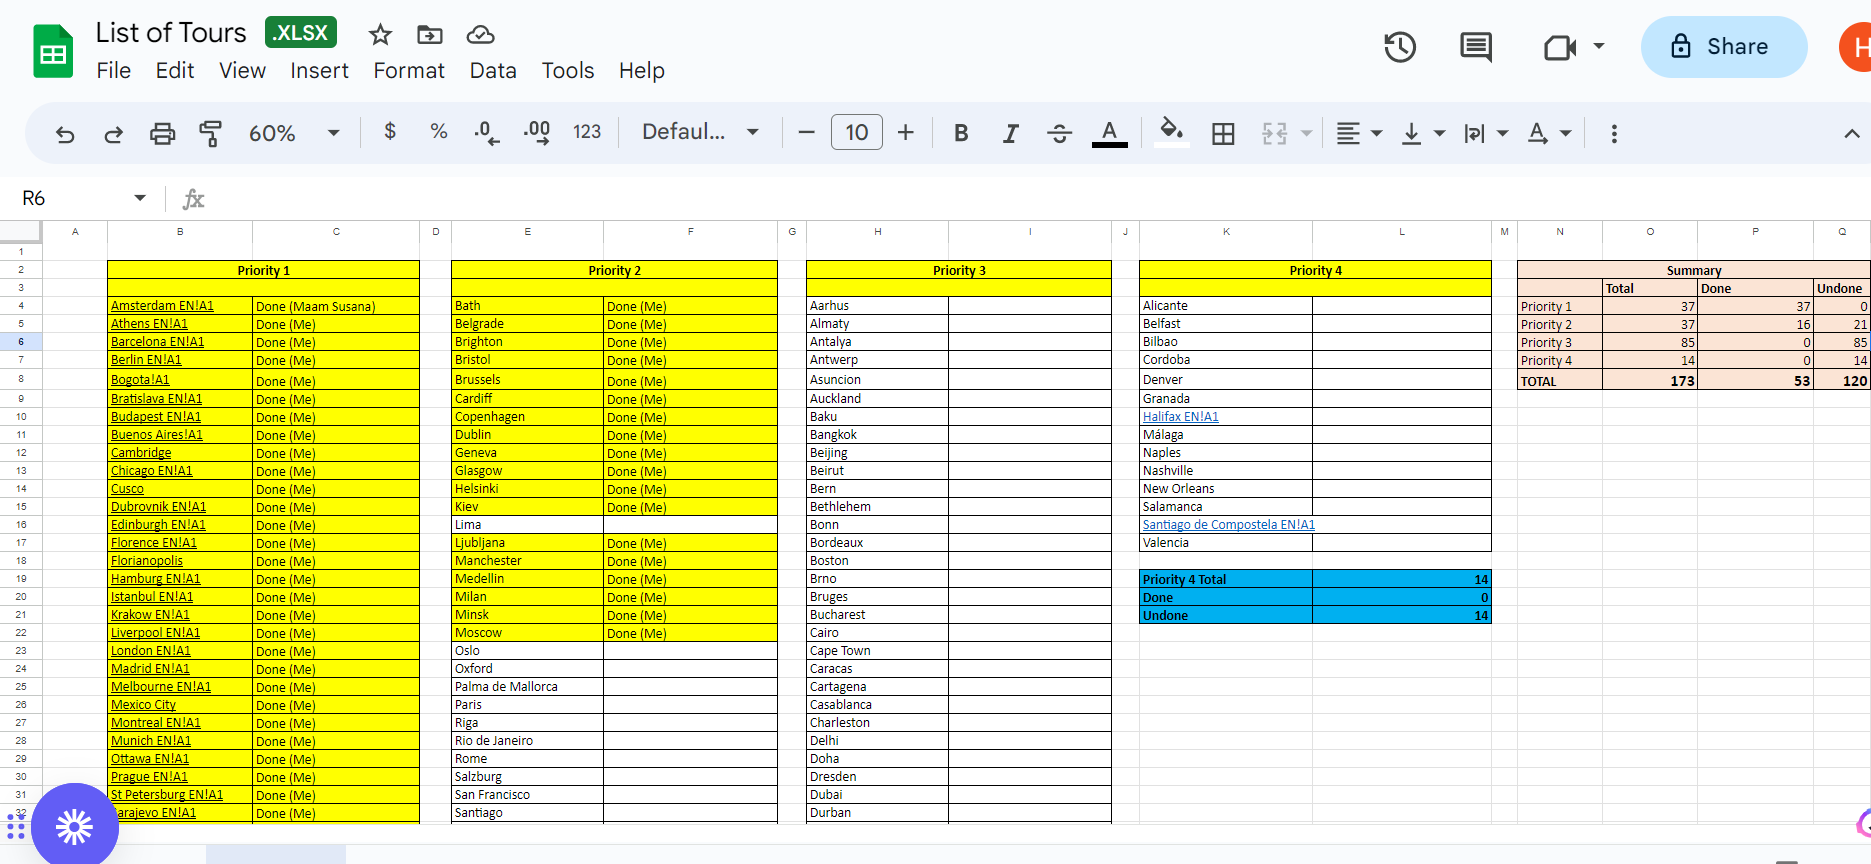Screen dimensions: 1871x864
Task: Open the File menu
Action: [x=114, y=71]
